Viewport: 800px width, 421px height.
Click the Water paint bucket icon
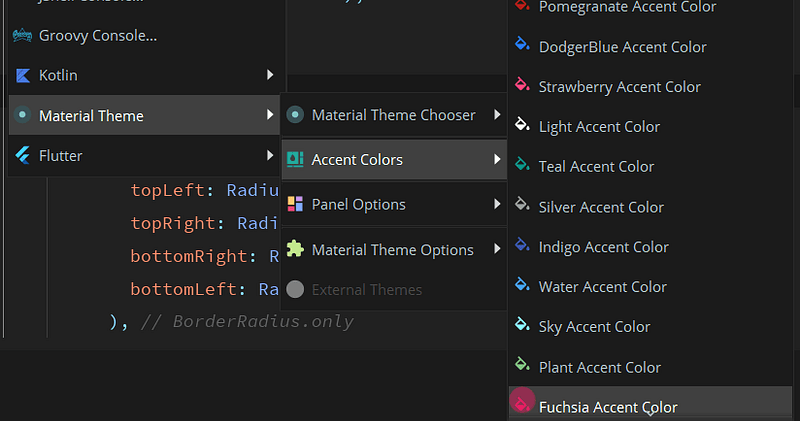coord(522,284)
